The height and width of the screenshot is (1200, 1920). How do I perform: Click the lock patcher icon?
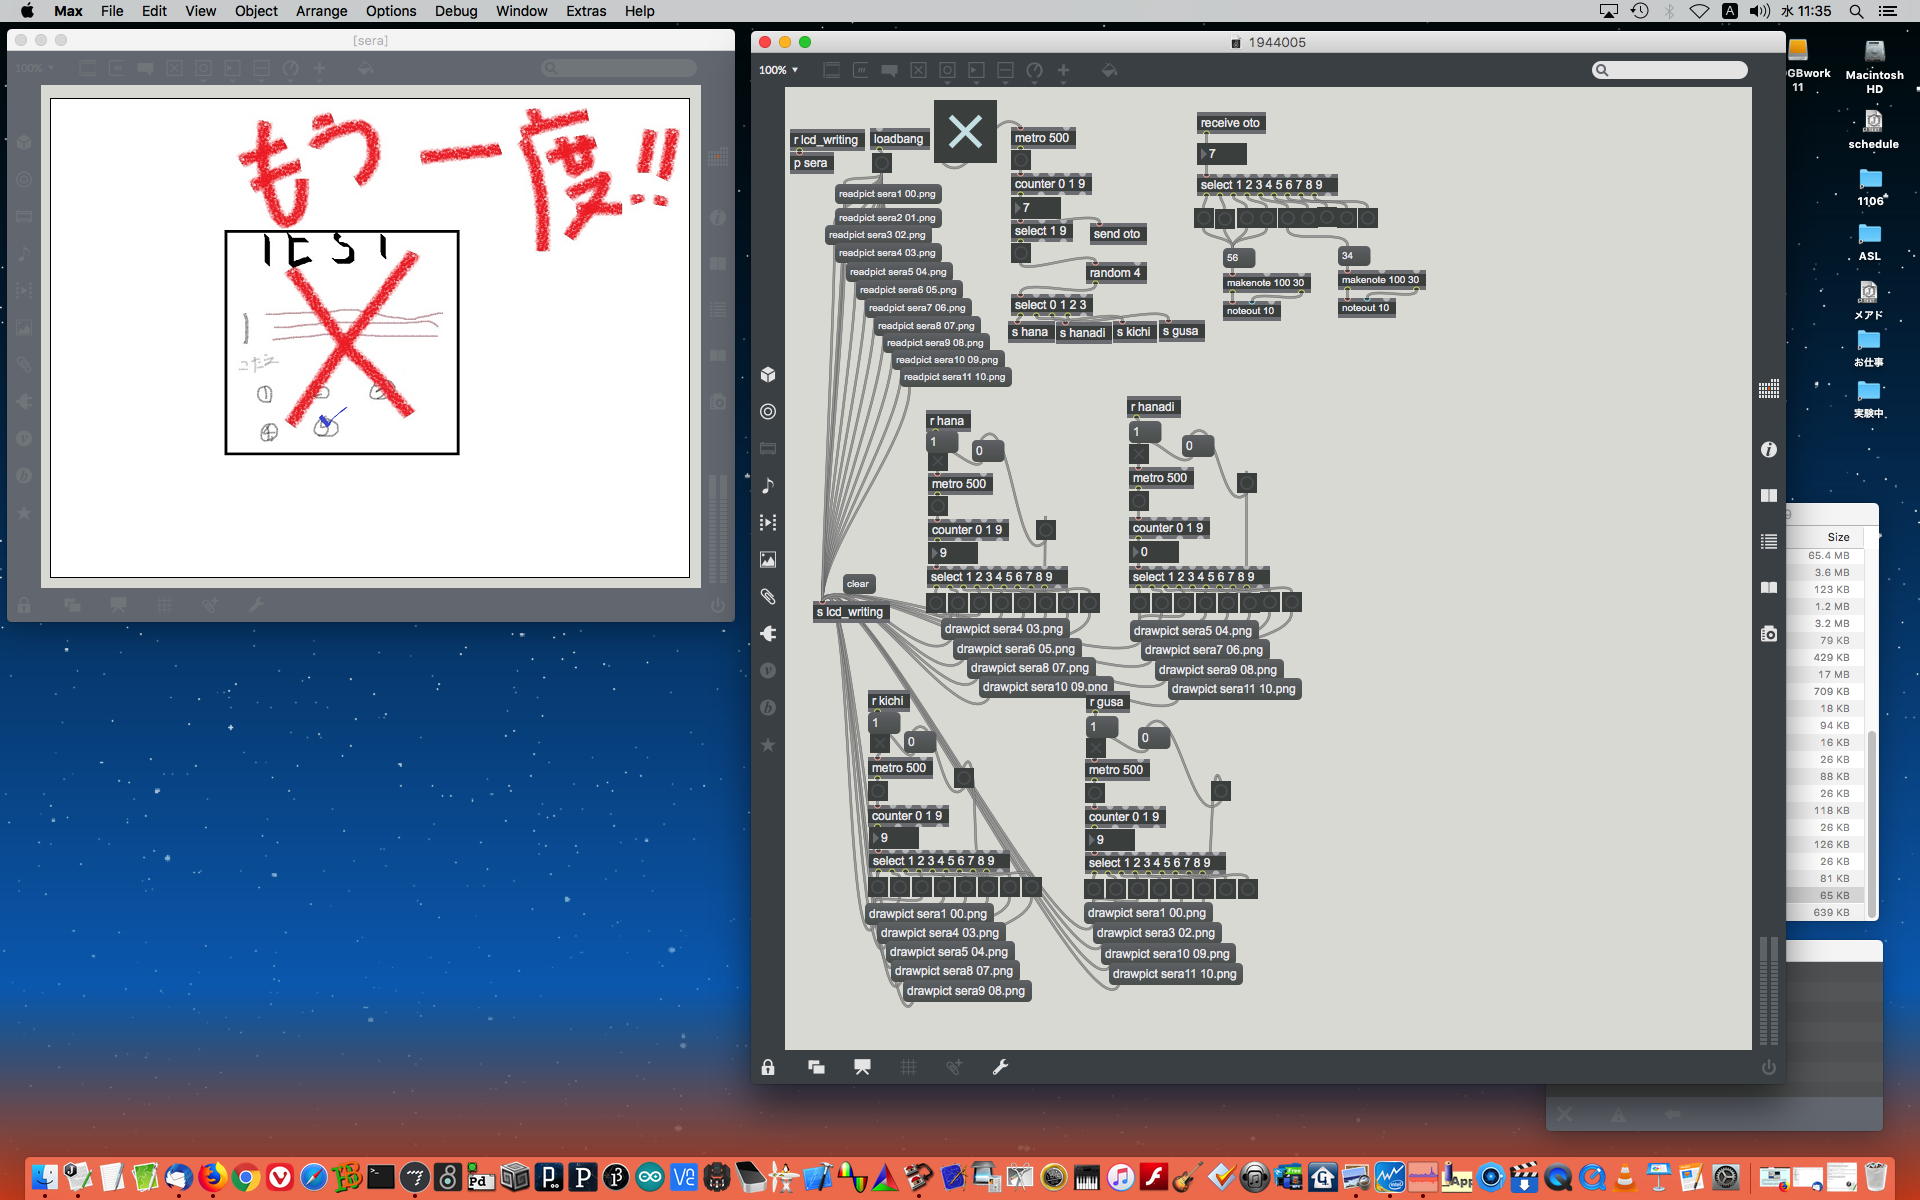(768, 1067)
